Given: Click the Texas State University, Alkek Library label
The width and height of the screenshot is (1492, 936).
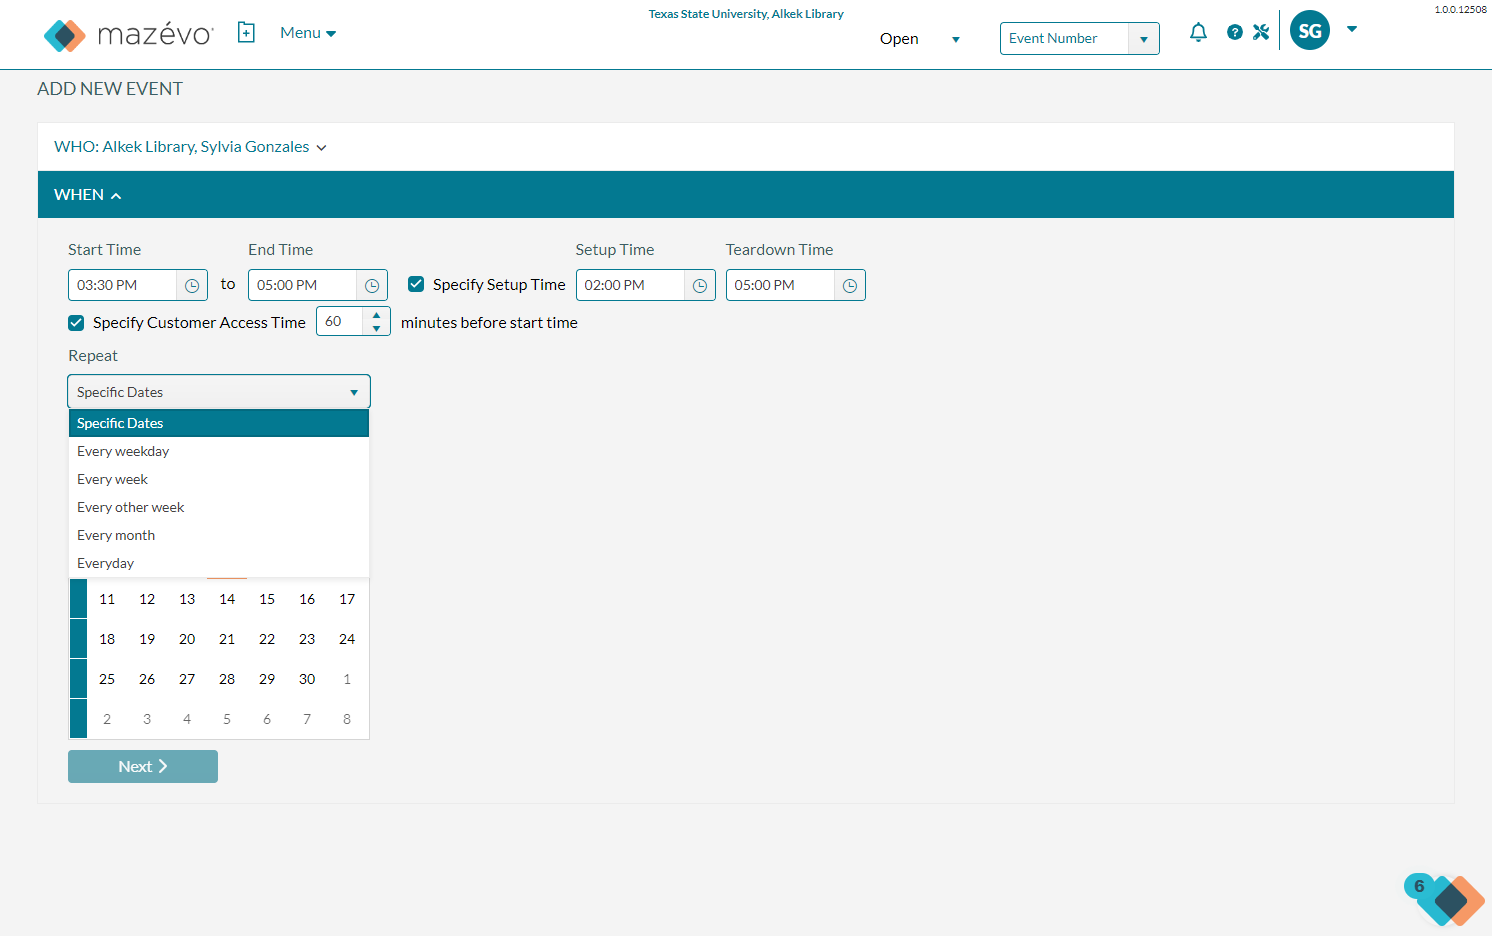Looking at the screenshot, I should [746, 14].
